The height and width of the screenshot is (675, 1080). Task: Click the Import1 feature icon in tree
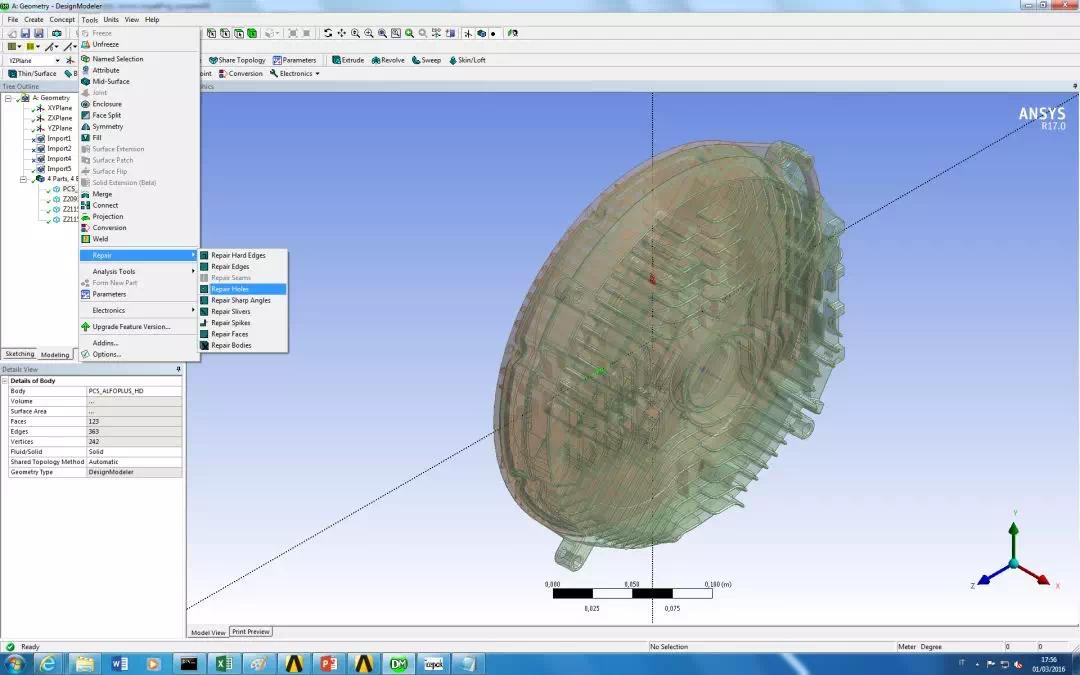[x=41, y=138]
